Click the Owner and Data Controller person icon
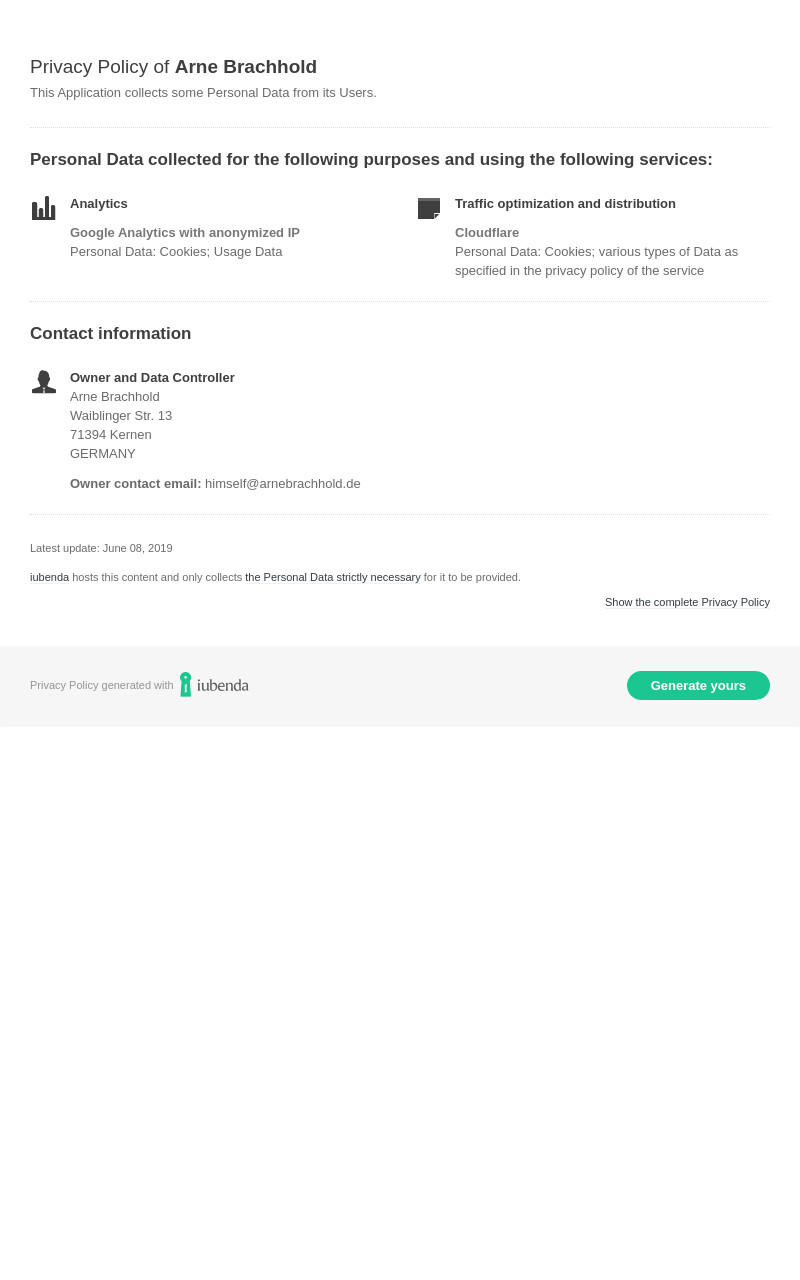This screenshot has height=1280, width=800. pos(44,382)
